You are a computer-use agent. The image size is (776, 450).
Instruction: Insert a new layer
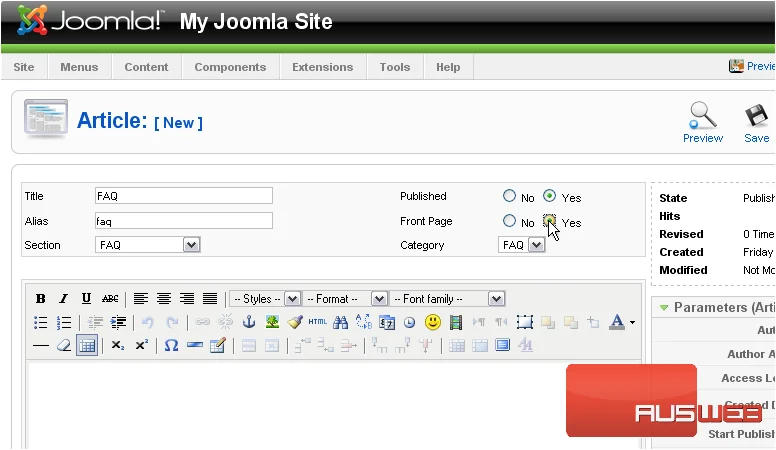pos(525,322)
